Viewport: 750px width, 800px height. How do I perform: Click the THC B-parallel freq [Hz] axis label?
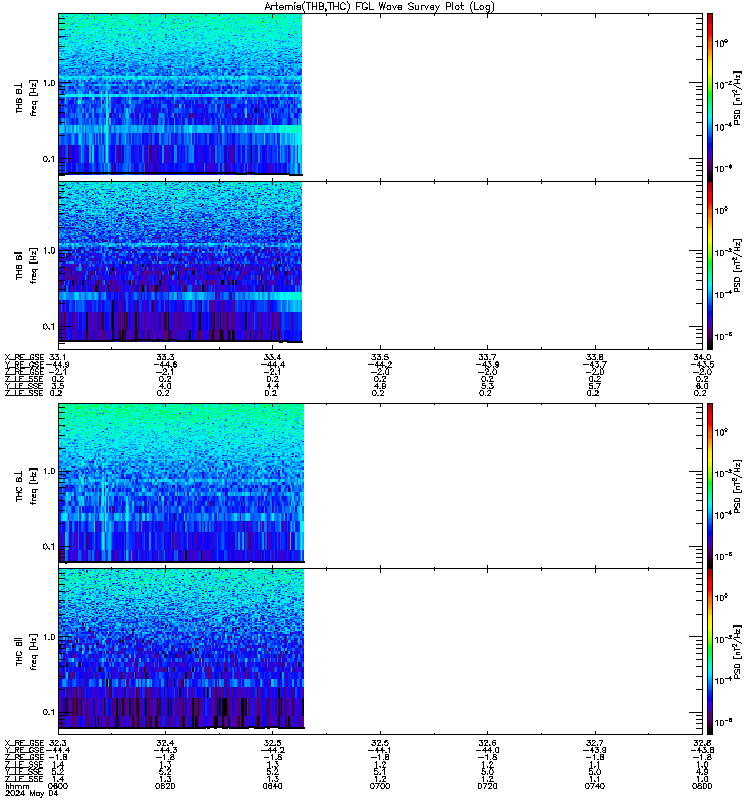tap(33, 652)
